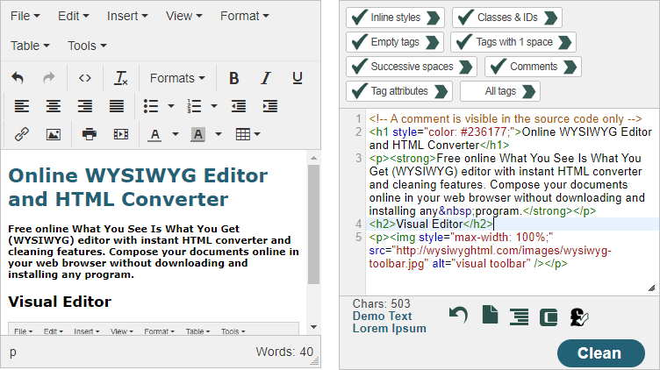Expand bullet list style arrow
This screenshot has width=660, height=370.
point(171,106)
